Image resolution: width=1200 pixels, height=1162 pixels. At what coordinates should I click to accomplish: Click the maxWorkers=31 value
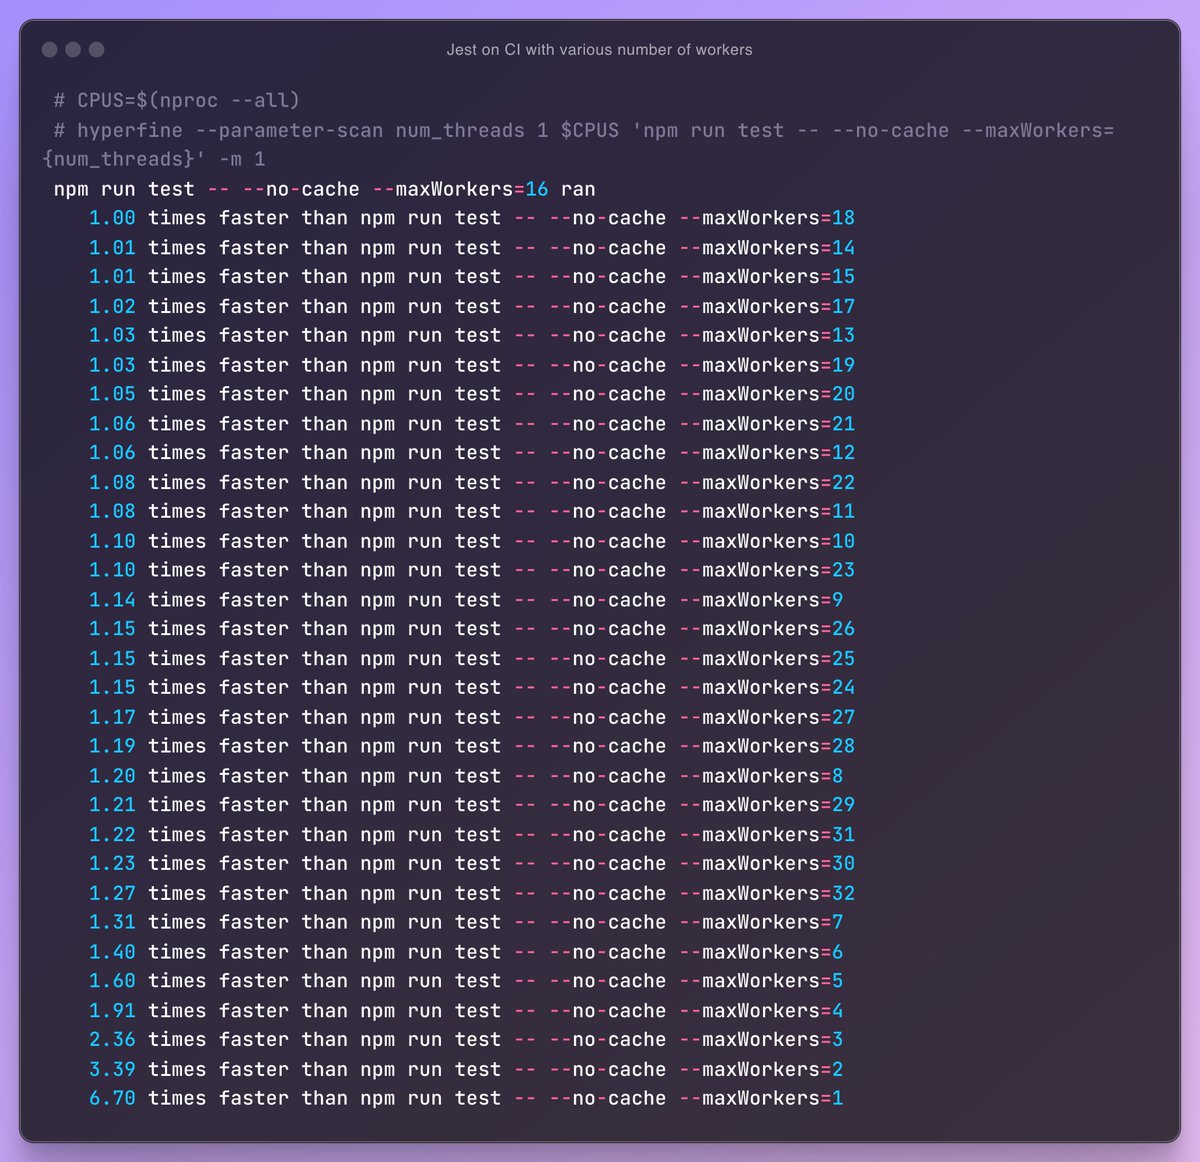click(843, 835)
